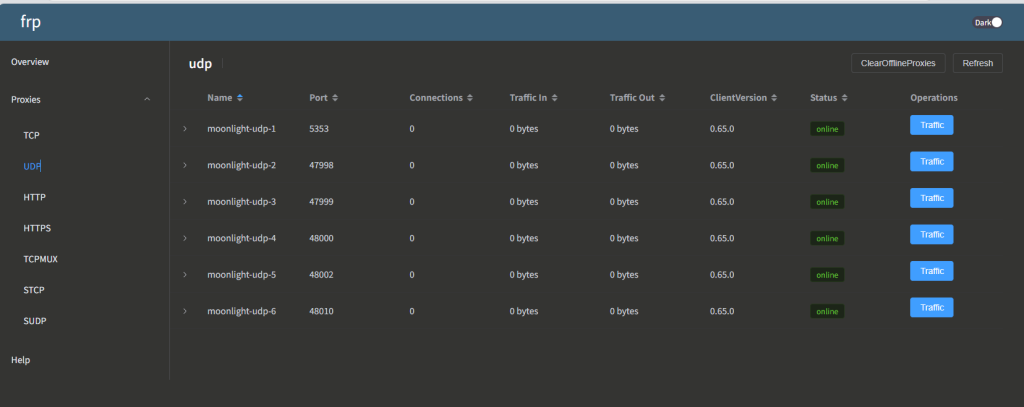Click the Port column sort arrows
The height and width of the screenshot is (407, 1024).
[x=335, y=98]
